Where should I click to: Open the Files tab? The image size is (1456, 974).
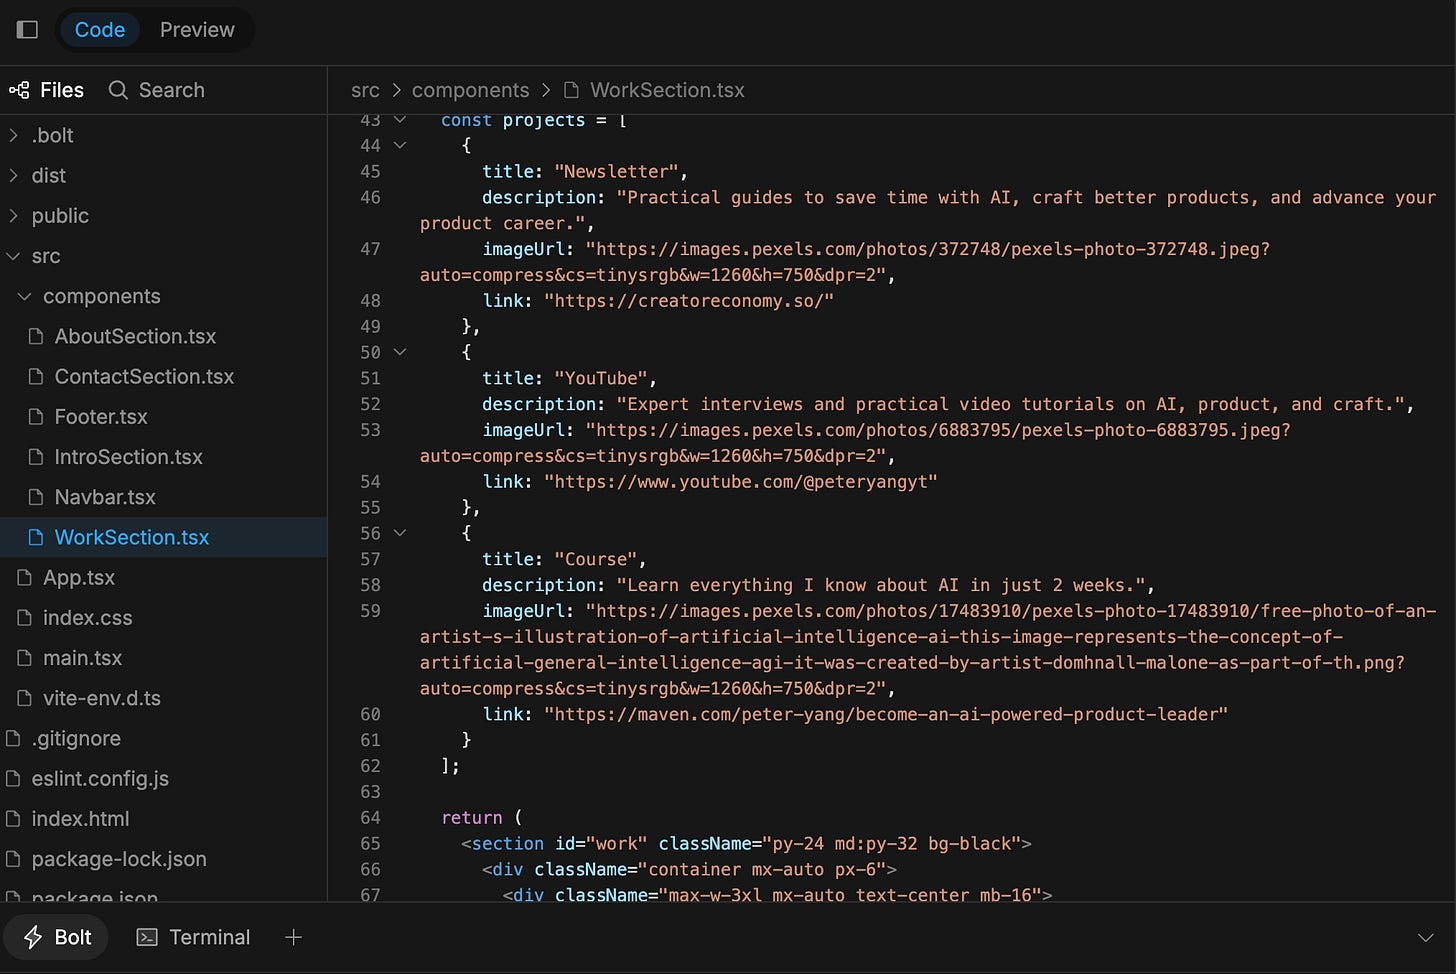(47, 90)
